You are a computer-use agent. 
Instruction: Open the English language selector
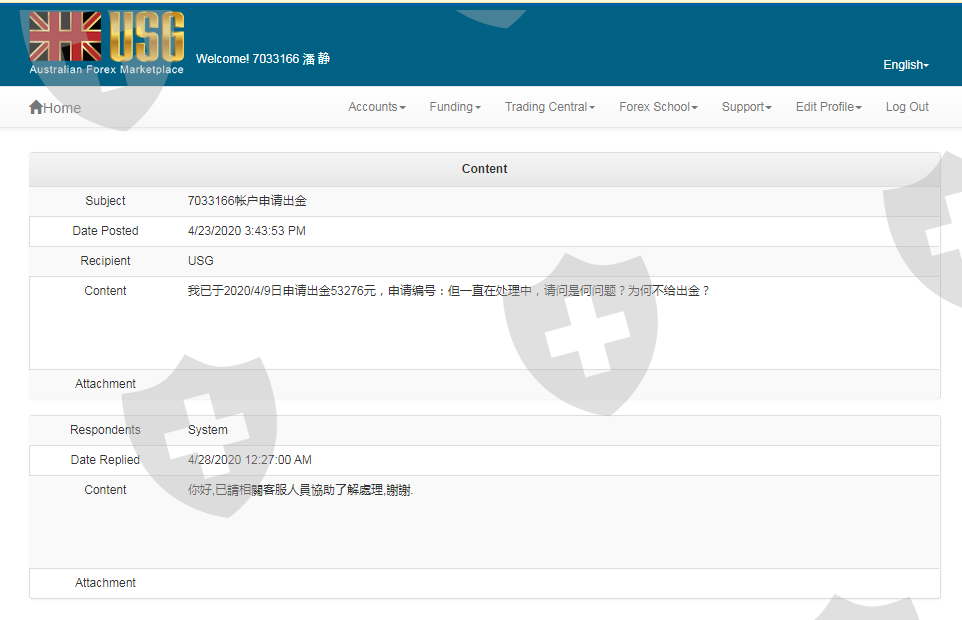pos(905,65)
